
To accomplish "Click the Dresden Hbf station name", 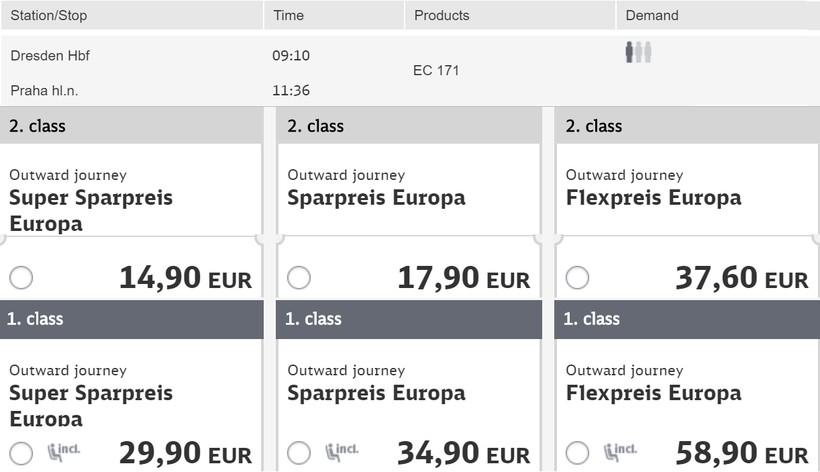I will (x=50, y=56).
